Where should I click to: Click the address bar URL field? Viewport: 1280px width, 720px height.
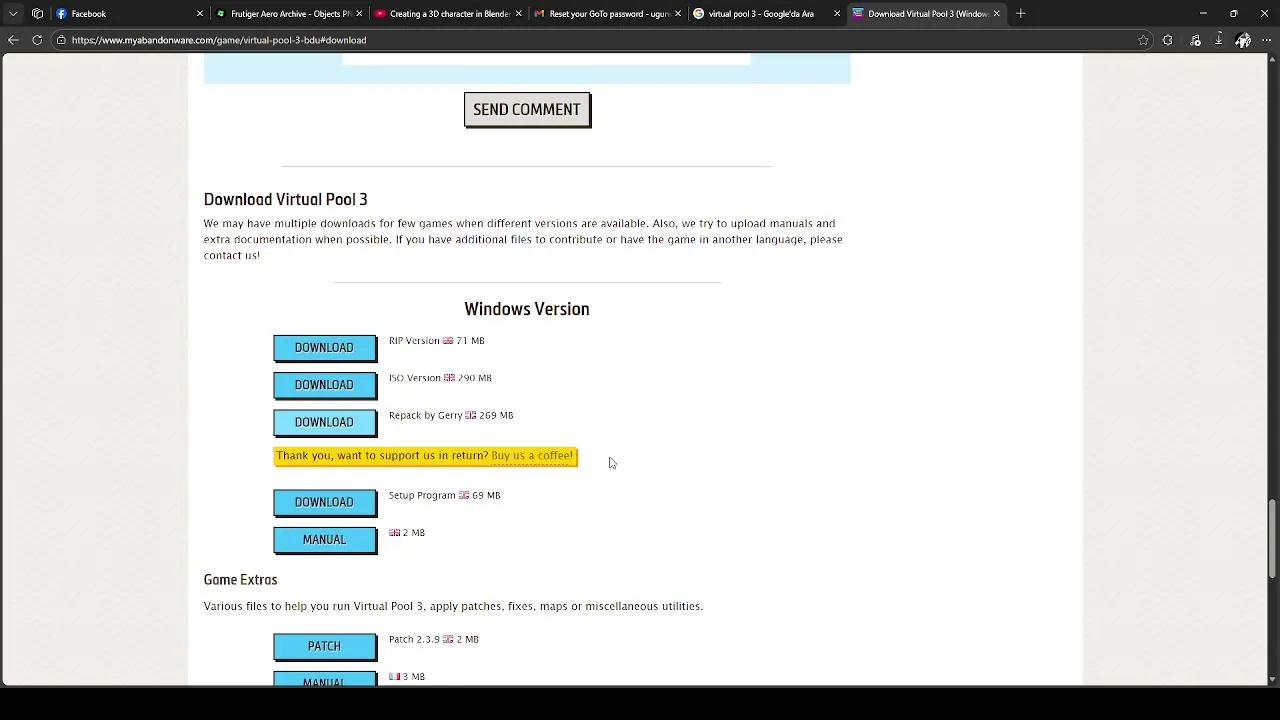pos(600,40)
